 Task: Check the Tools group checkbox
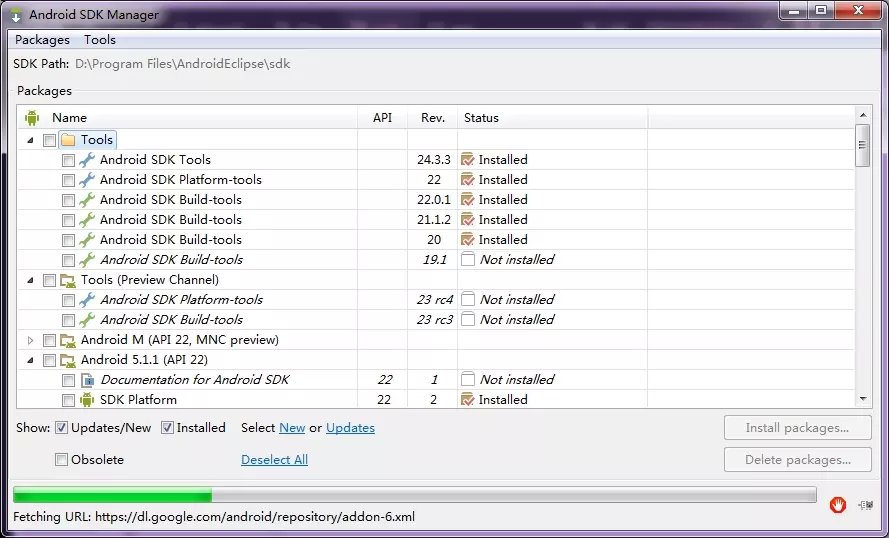(x=49, y=140)
